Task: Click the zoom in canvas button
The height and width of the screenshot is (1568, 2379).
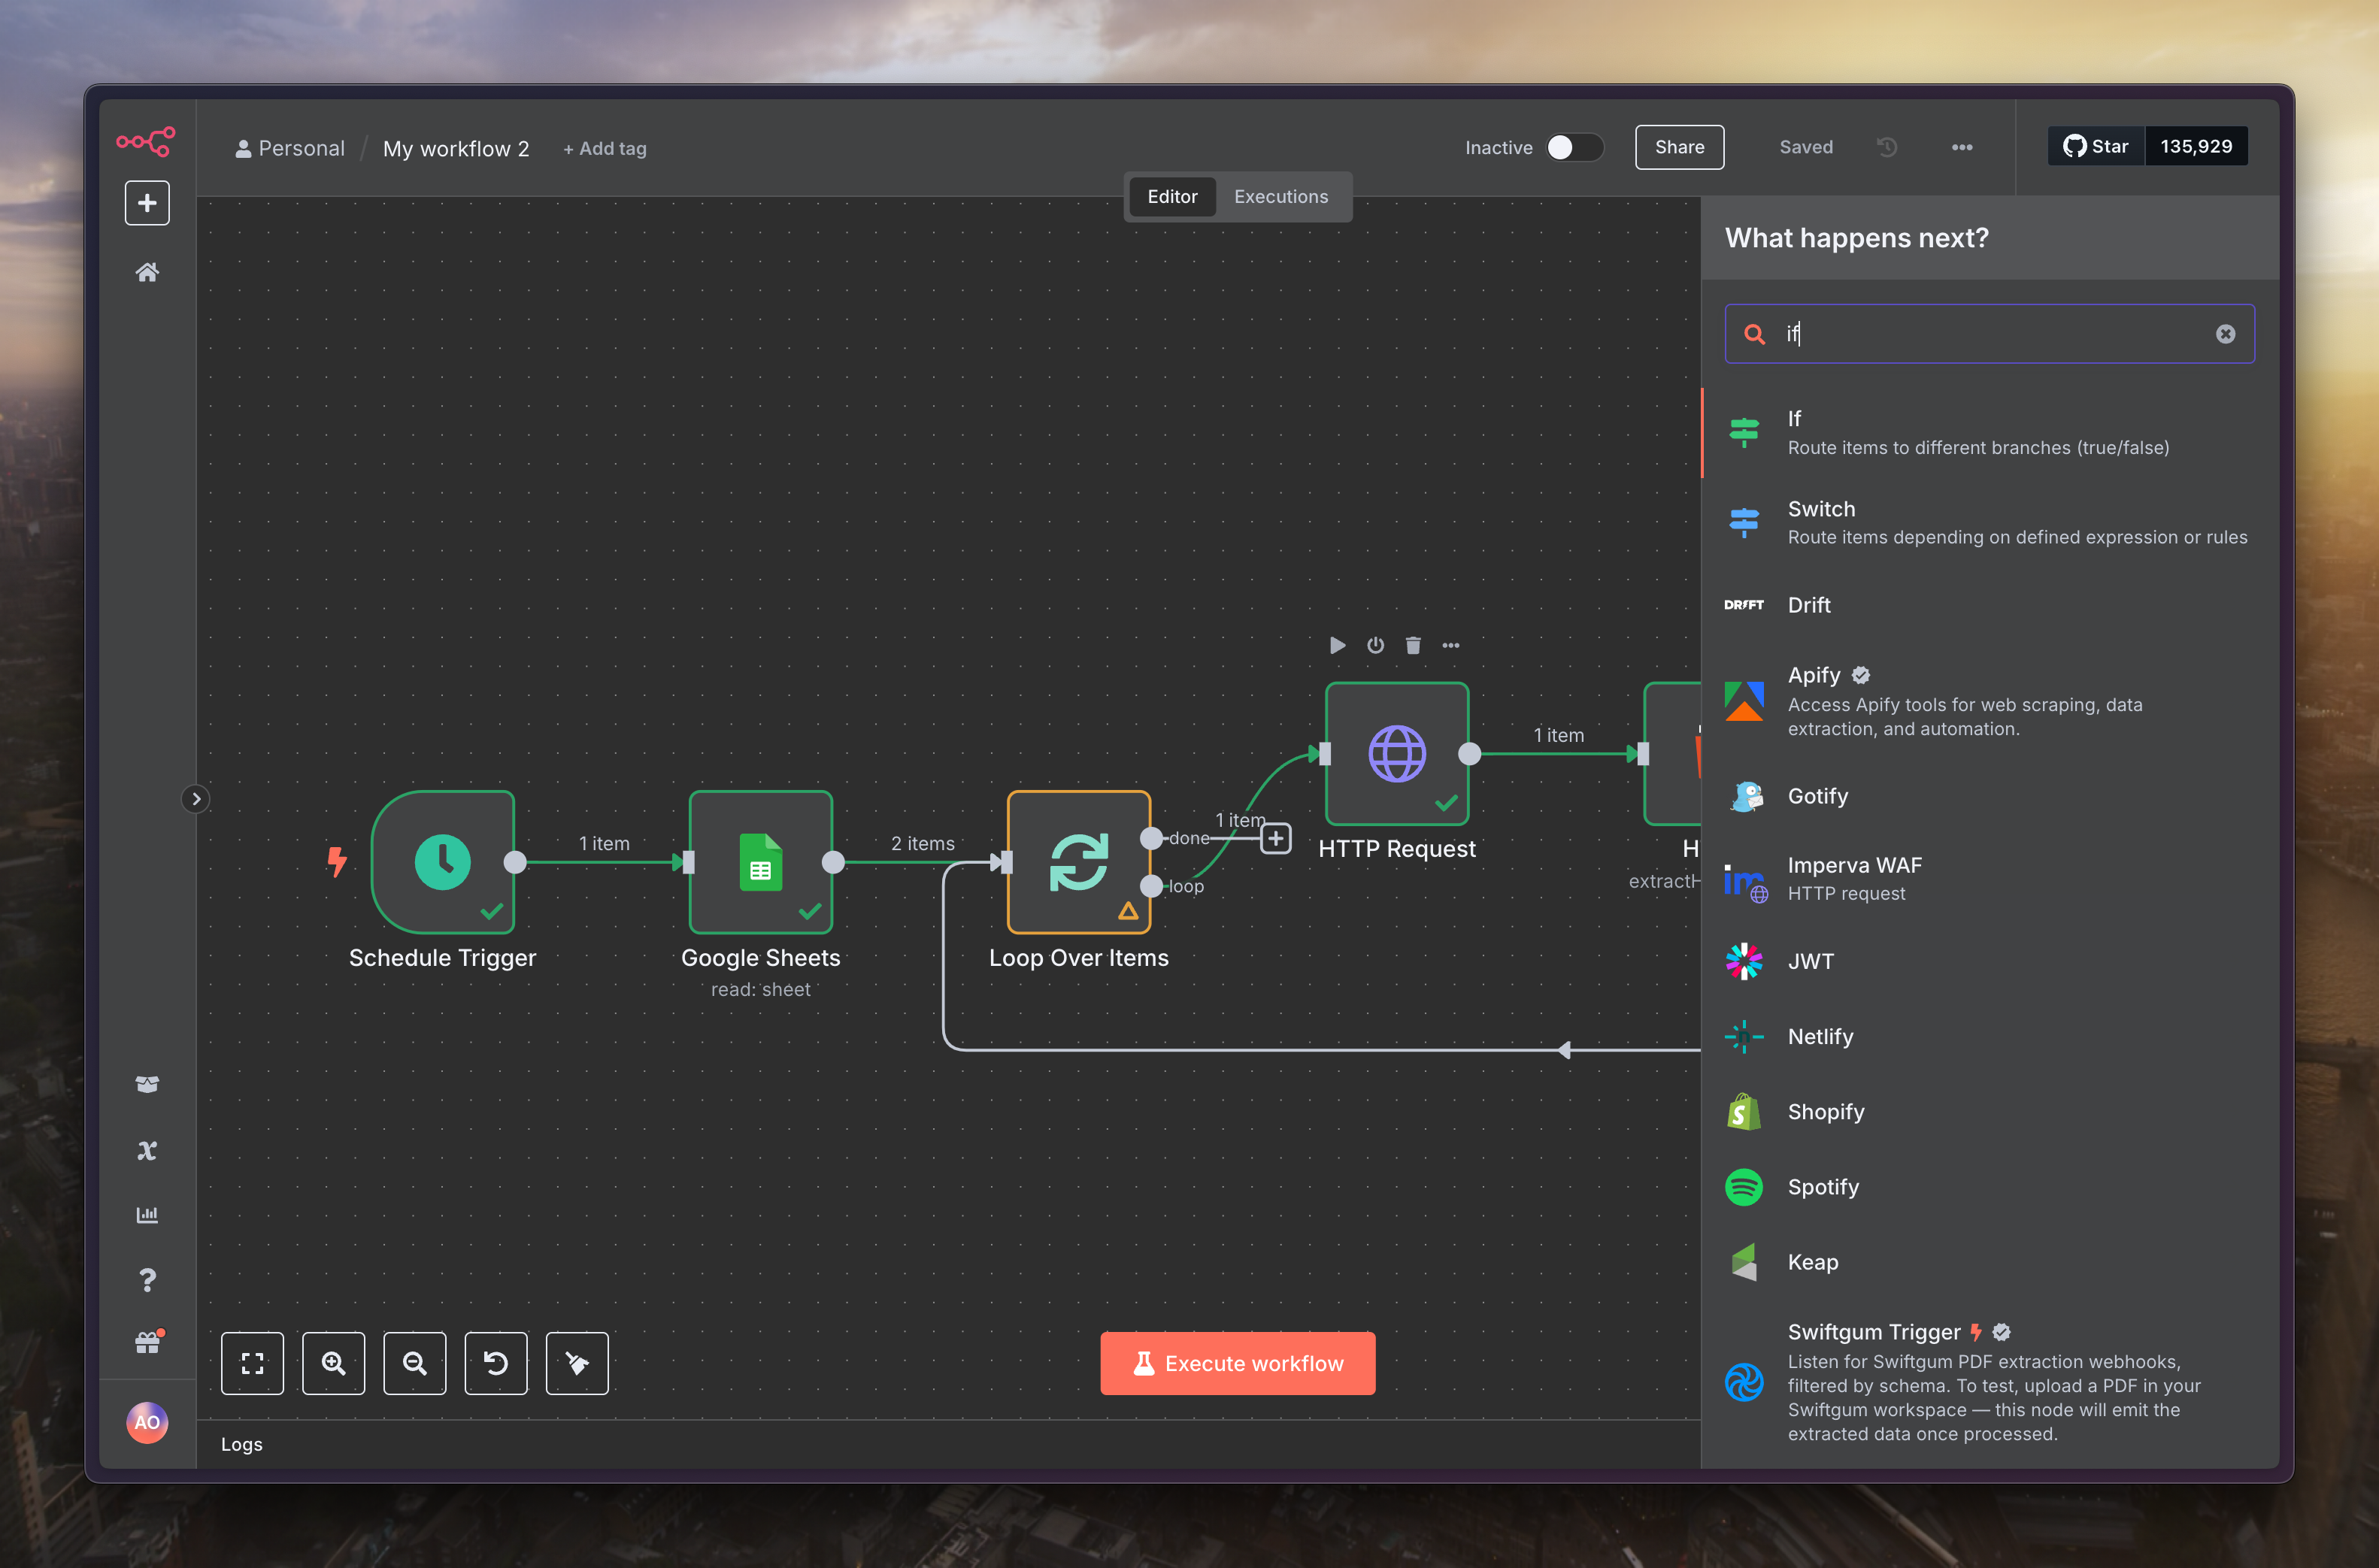Action: coord(334,1363)
